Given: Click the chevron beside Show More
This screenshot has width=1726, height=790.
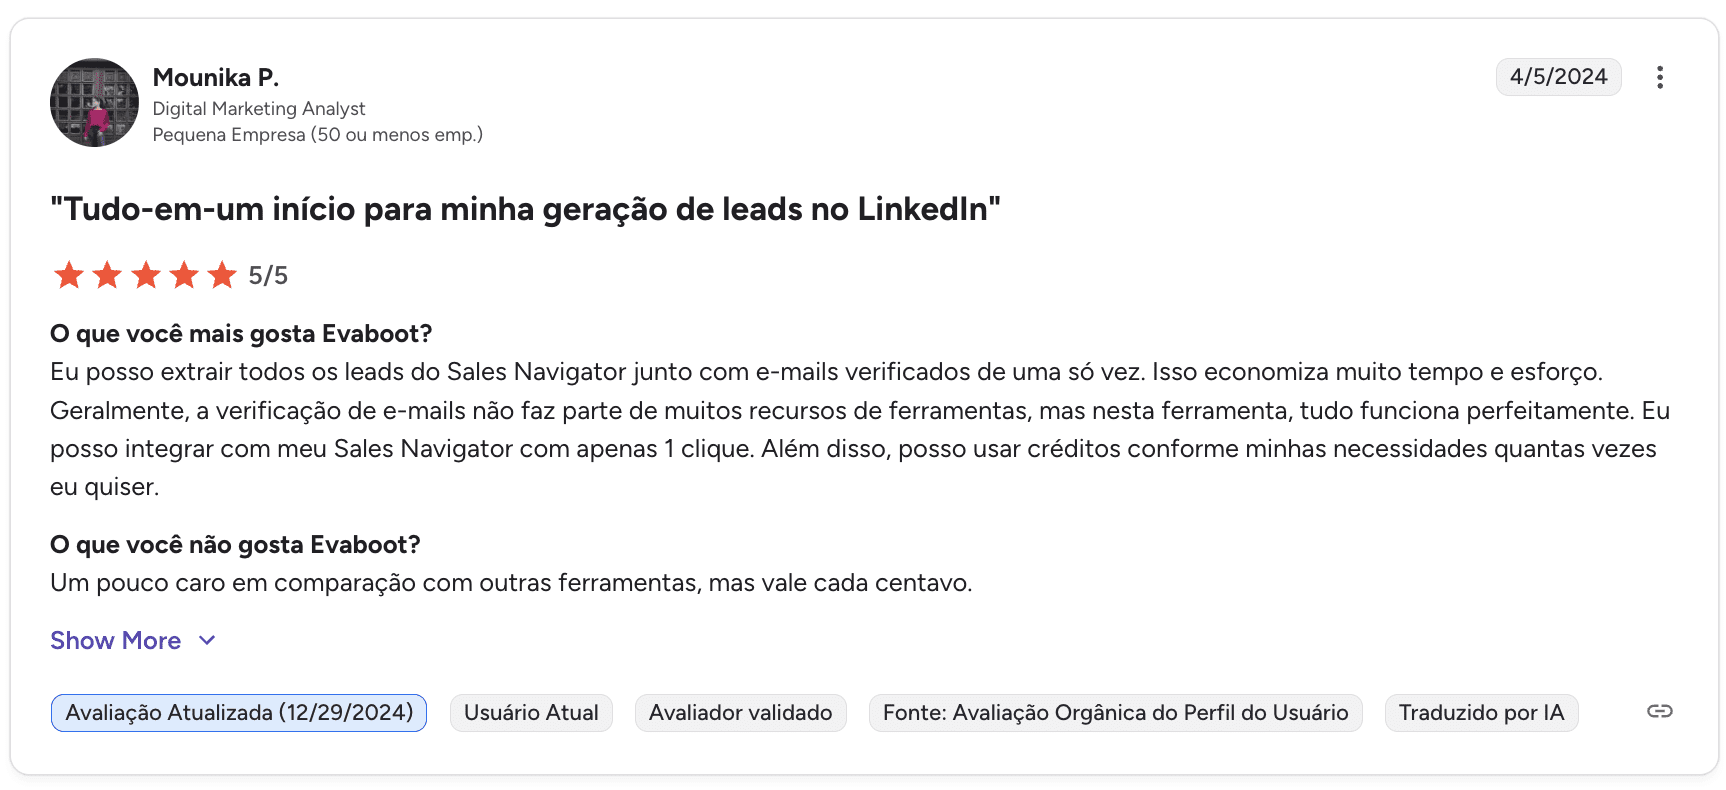Looking at the screenshot, I should point(207,641).
